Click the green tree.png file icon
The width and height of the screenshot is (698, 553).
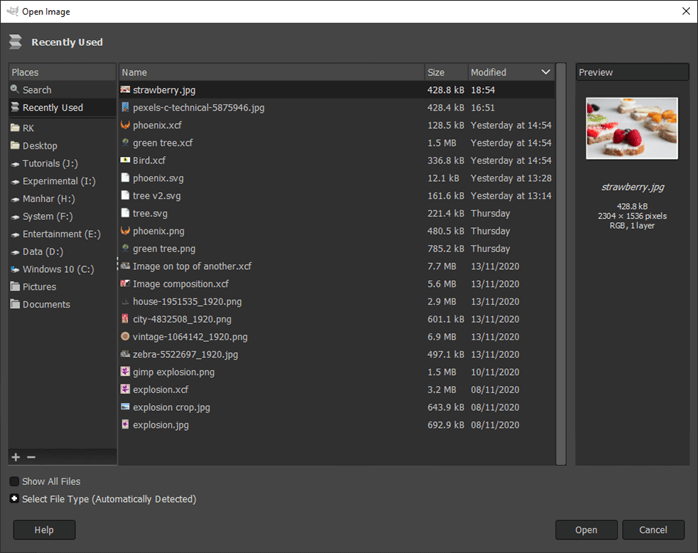click(125, 248)
